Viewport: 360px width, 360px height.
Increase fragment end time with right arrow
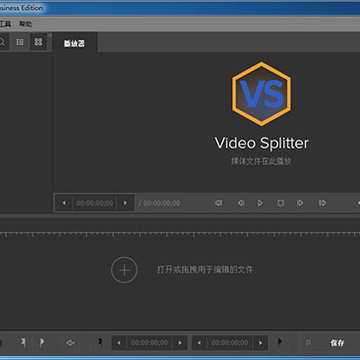tap(260, 343)
